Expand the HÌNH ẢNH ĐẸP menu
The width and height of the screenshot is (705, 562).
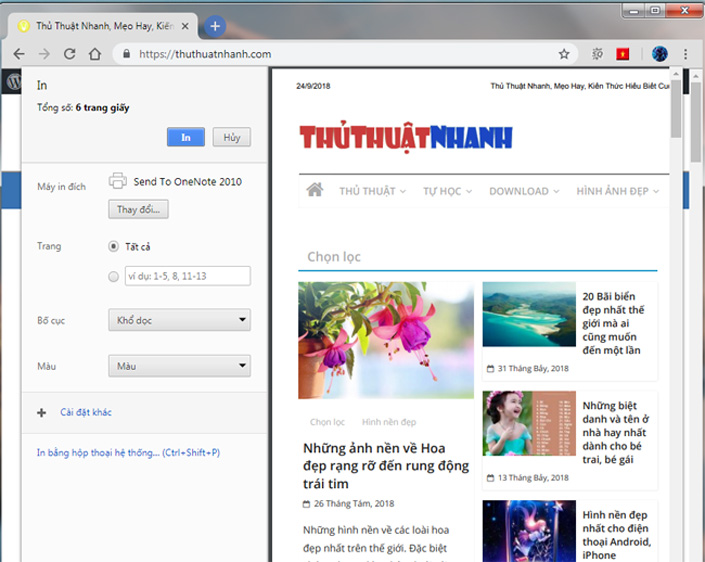pyautogui.click(x=618, y=192)
